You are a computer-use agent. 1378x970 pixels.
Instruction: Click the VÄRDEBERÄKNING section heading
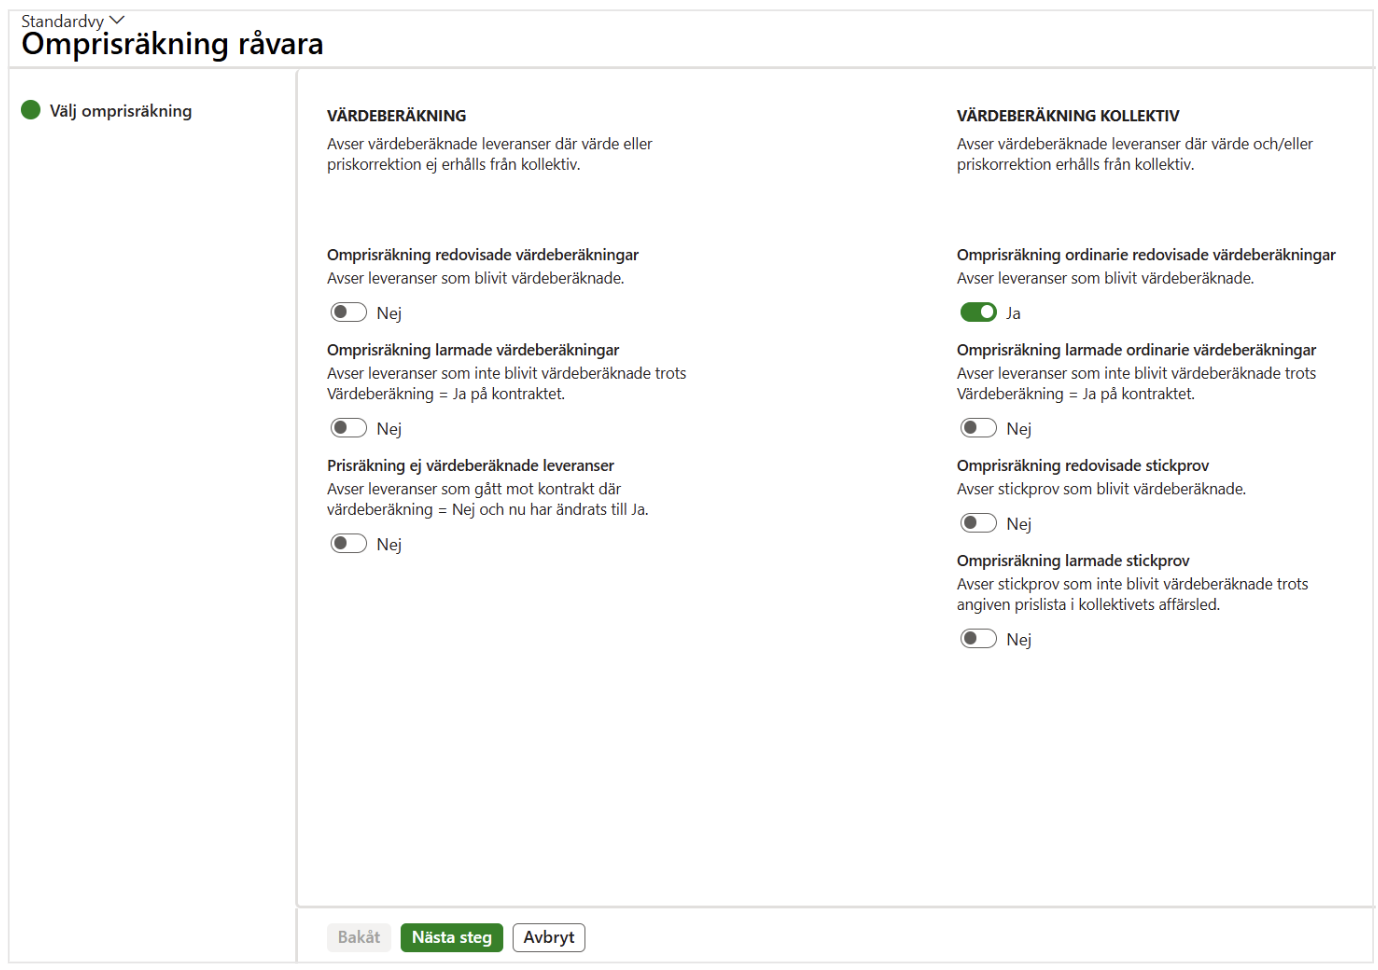click(x=397, y=116)
